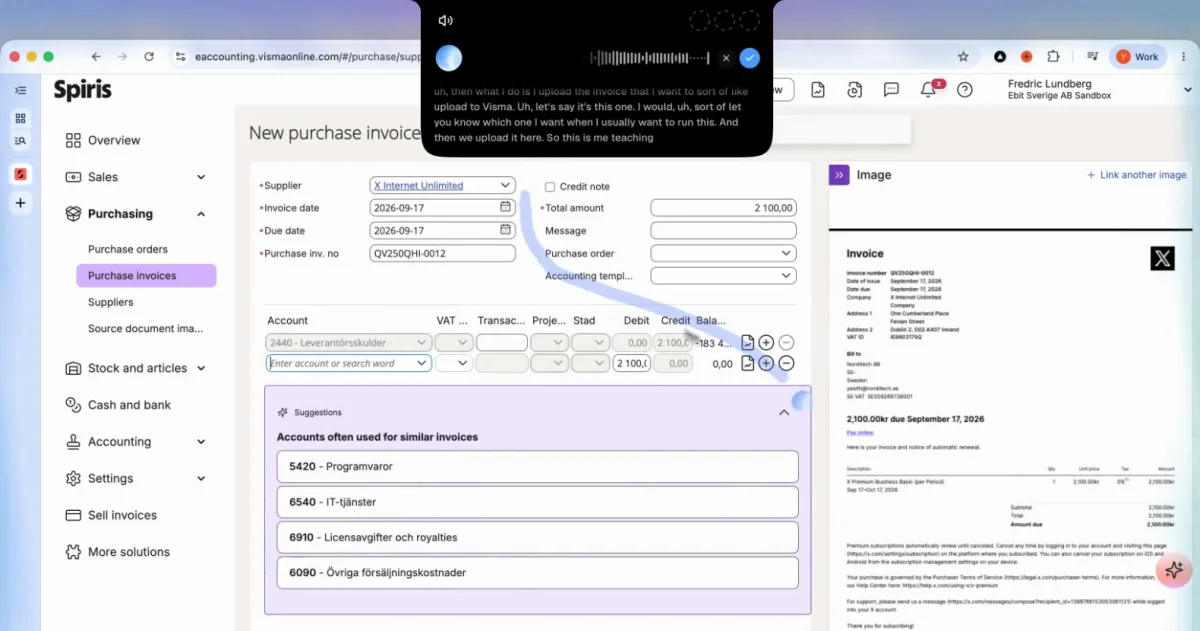
Task: Open notifications bell with 2 alerts
Action: pyautogui.click(x=930, y=89)
